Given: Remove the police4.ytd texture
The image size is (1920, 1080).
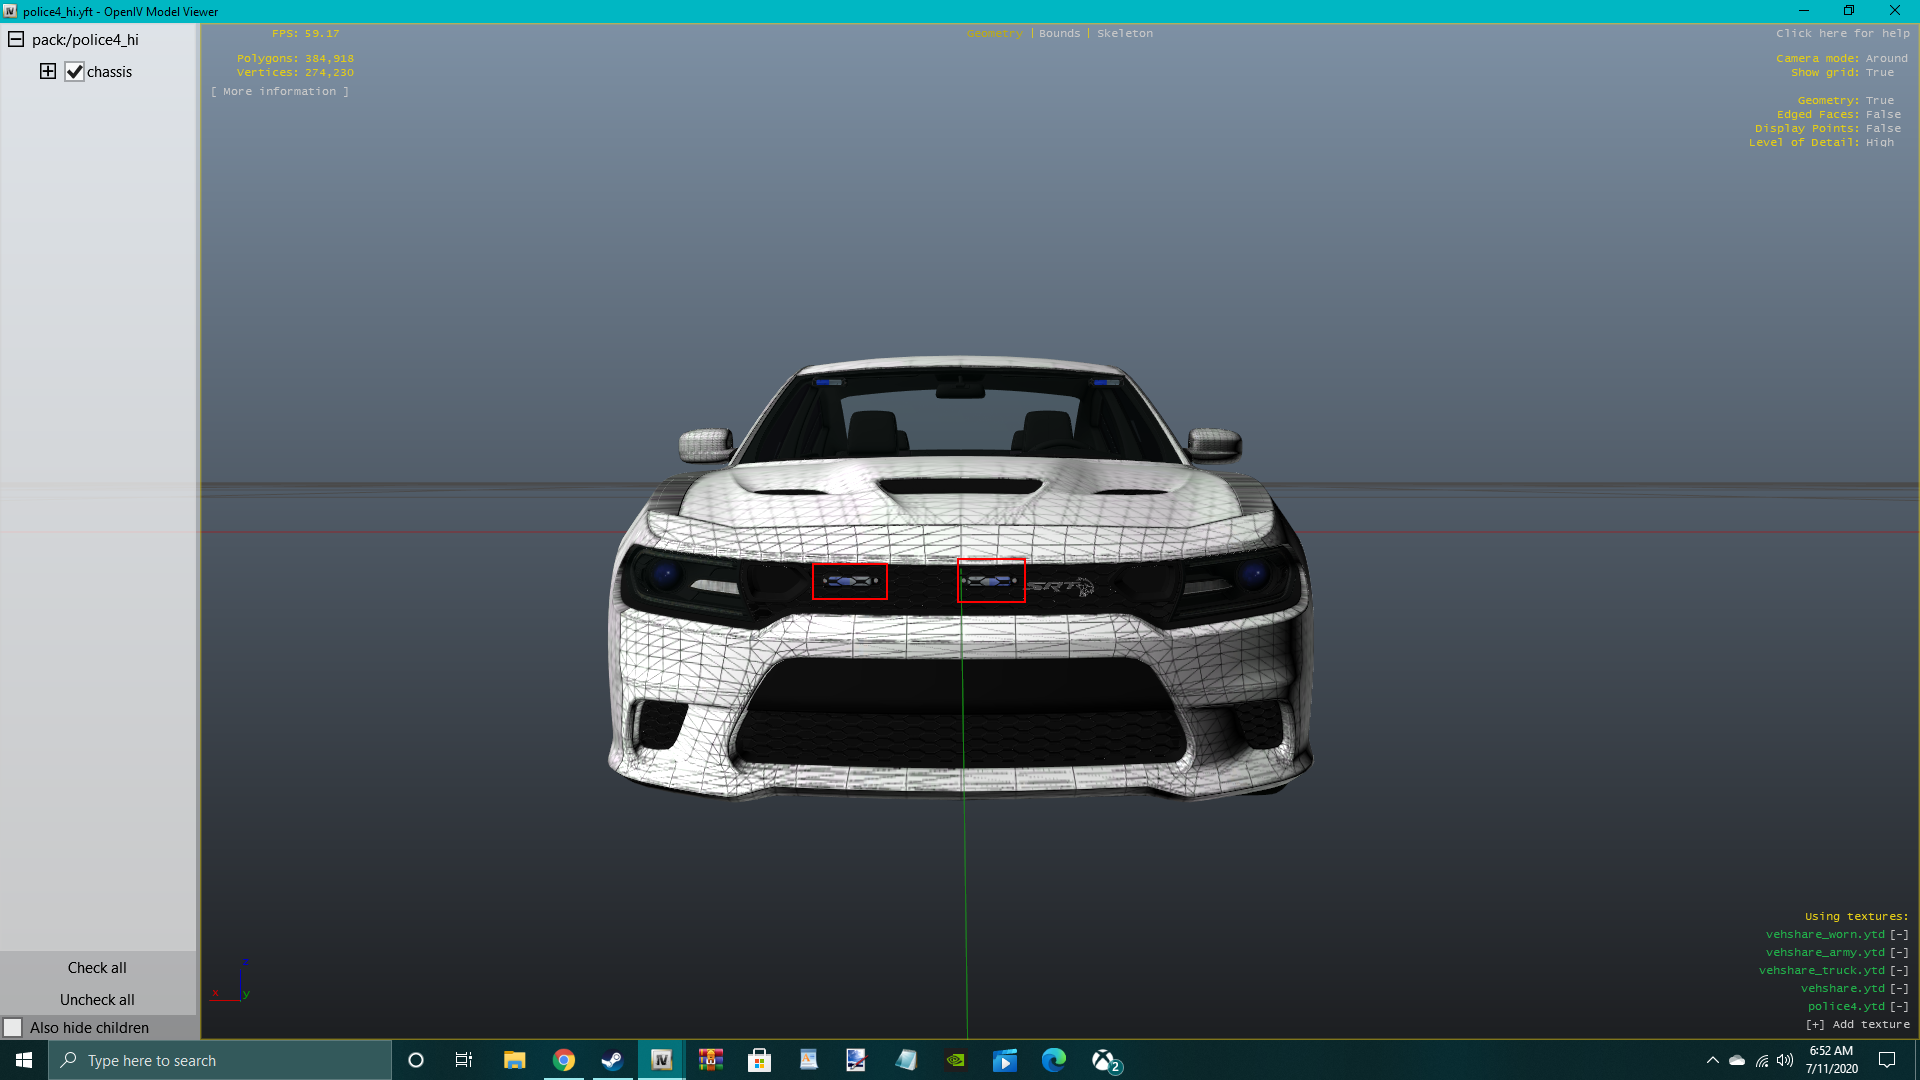Looking at the screenshot, I should coord(1899,1006).
